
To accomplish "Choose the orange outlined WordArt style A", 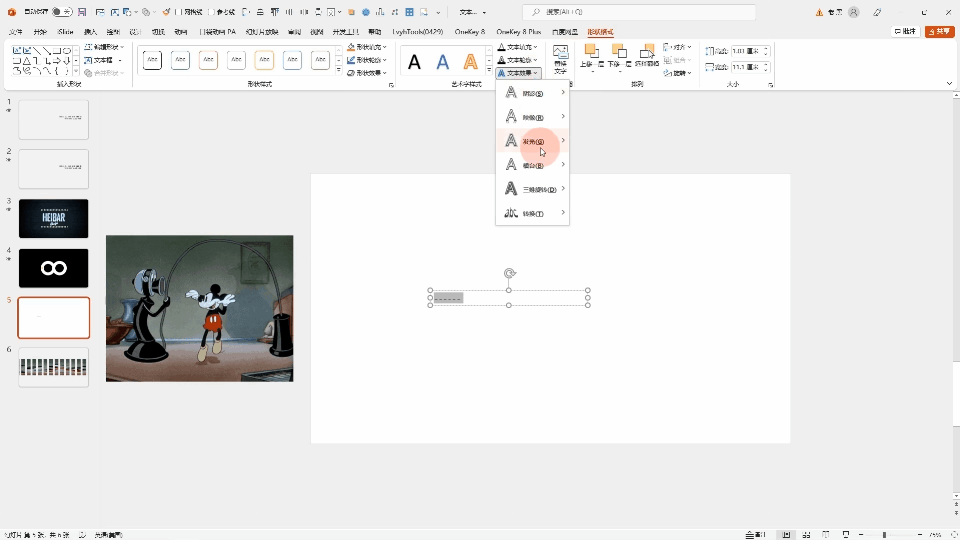I will click(x=470, y=61).
